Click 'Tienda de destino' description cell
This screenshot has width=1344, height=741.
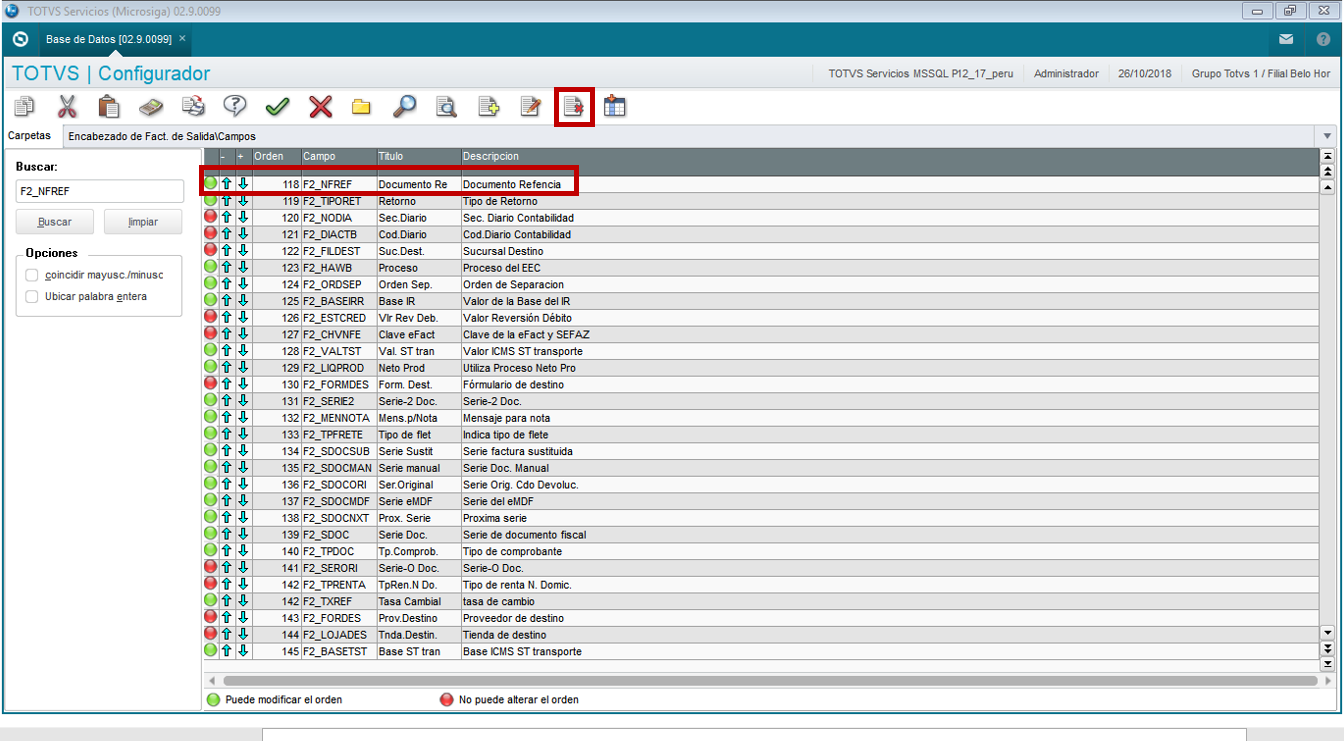tap(890, 634)
